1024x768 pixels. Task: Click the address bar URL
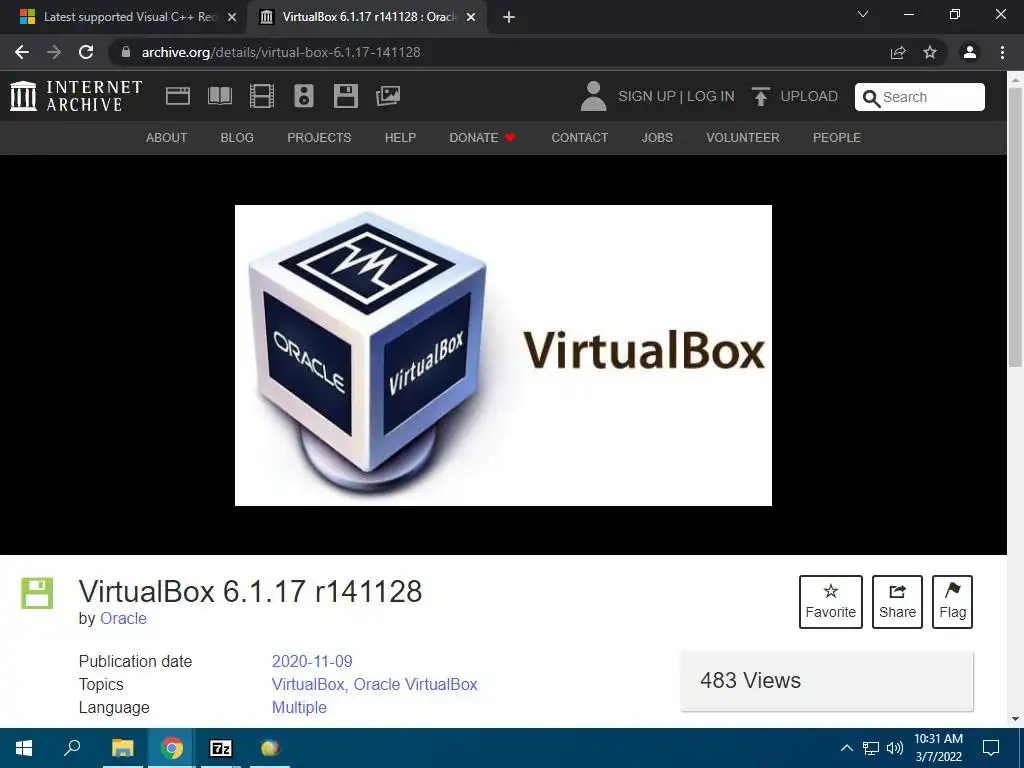point(281,52)
